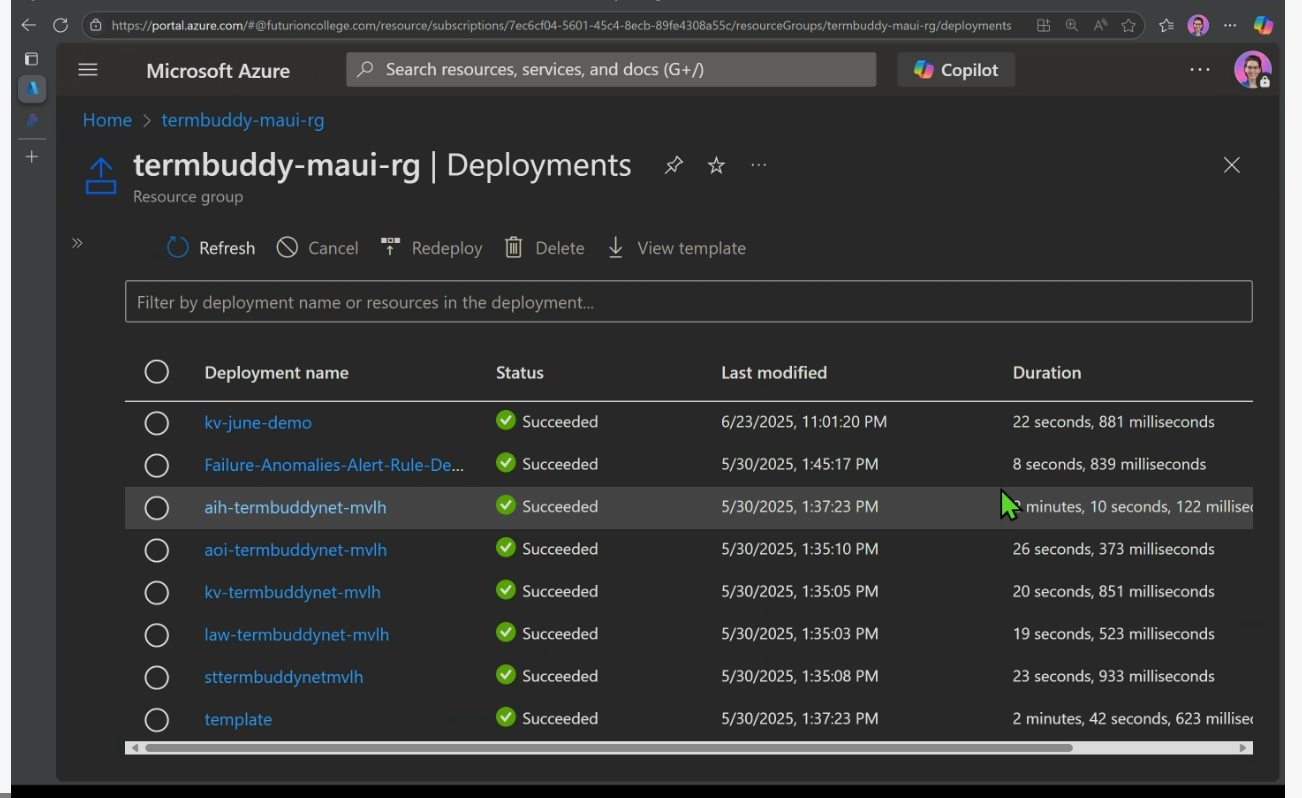Open the aoi-termbuddynet-mvlh deployment
The width and height of the screenshot is (1302, 798).
coord(295,550)
